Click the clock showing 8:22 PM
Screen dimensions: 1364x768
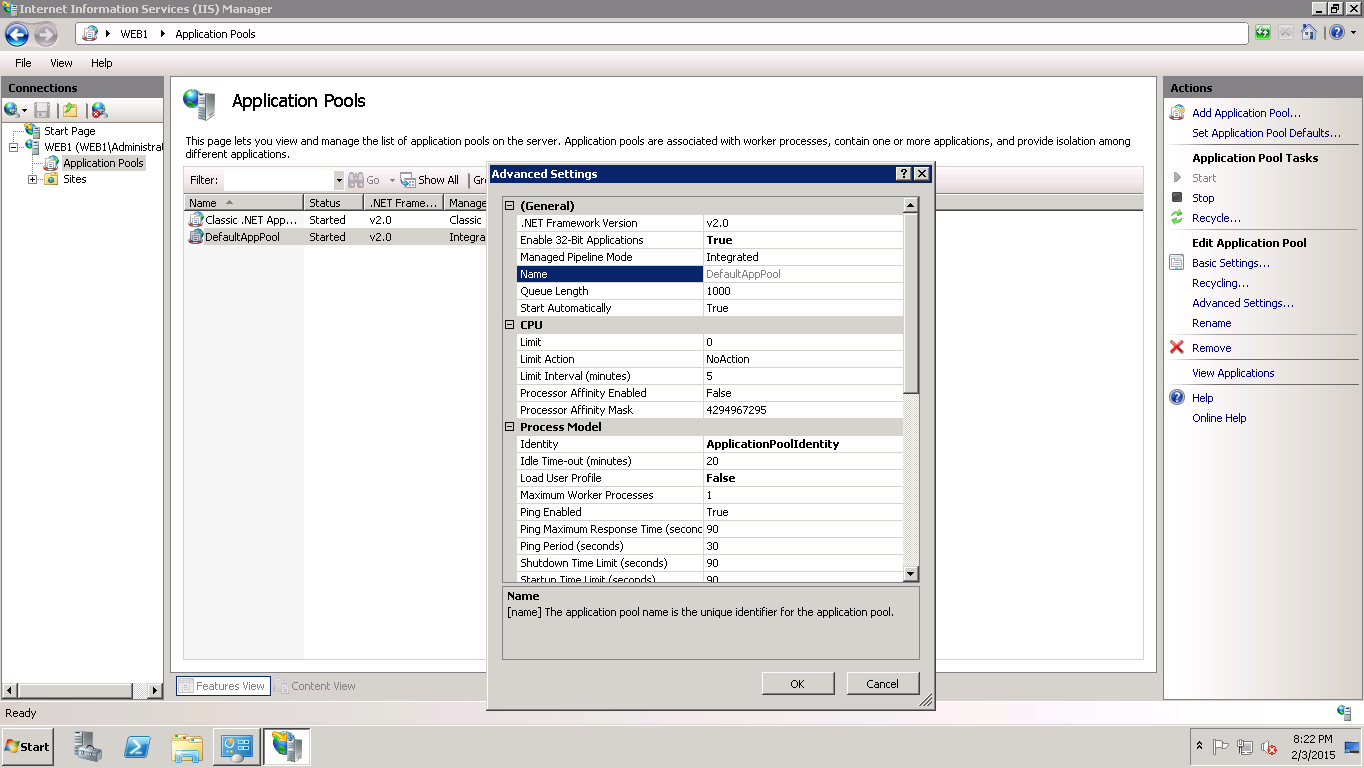point(1312,739)
